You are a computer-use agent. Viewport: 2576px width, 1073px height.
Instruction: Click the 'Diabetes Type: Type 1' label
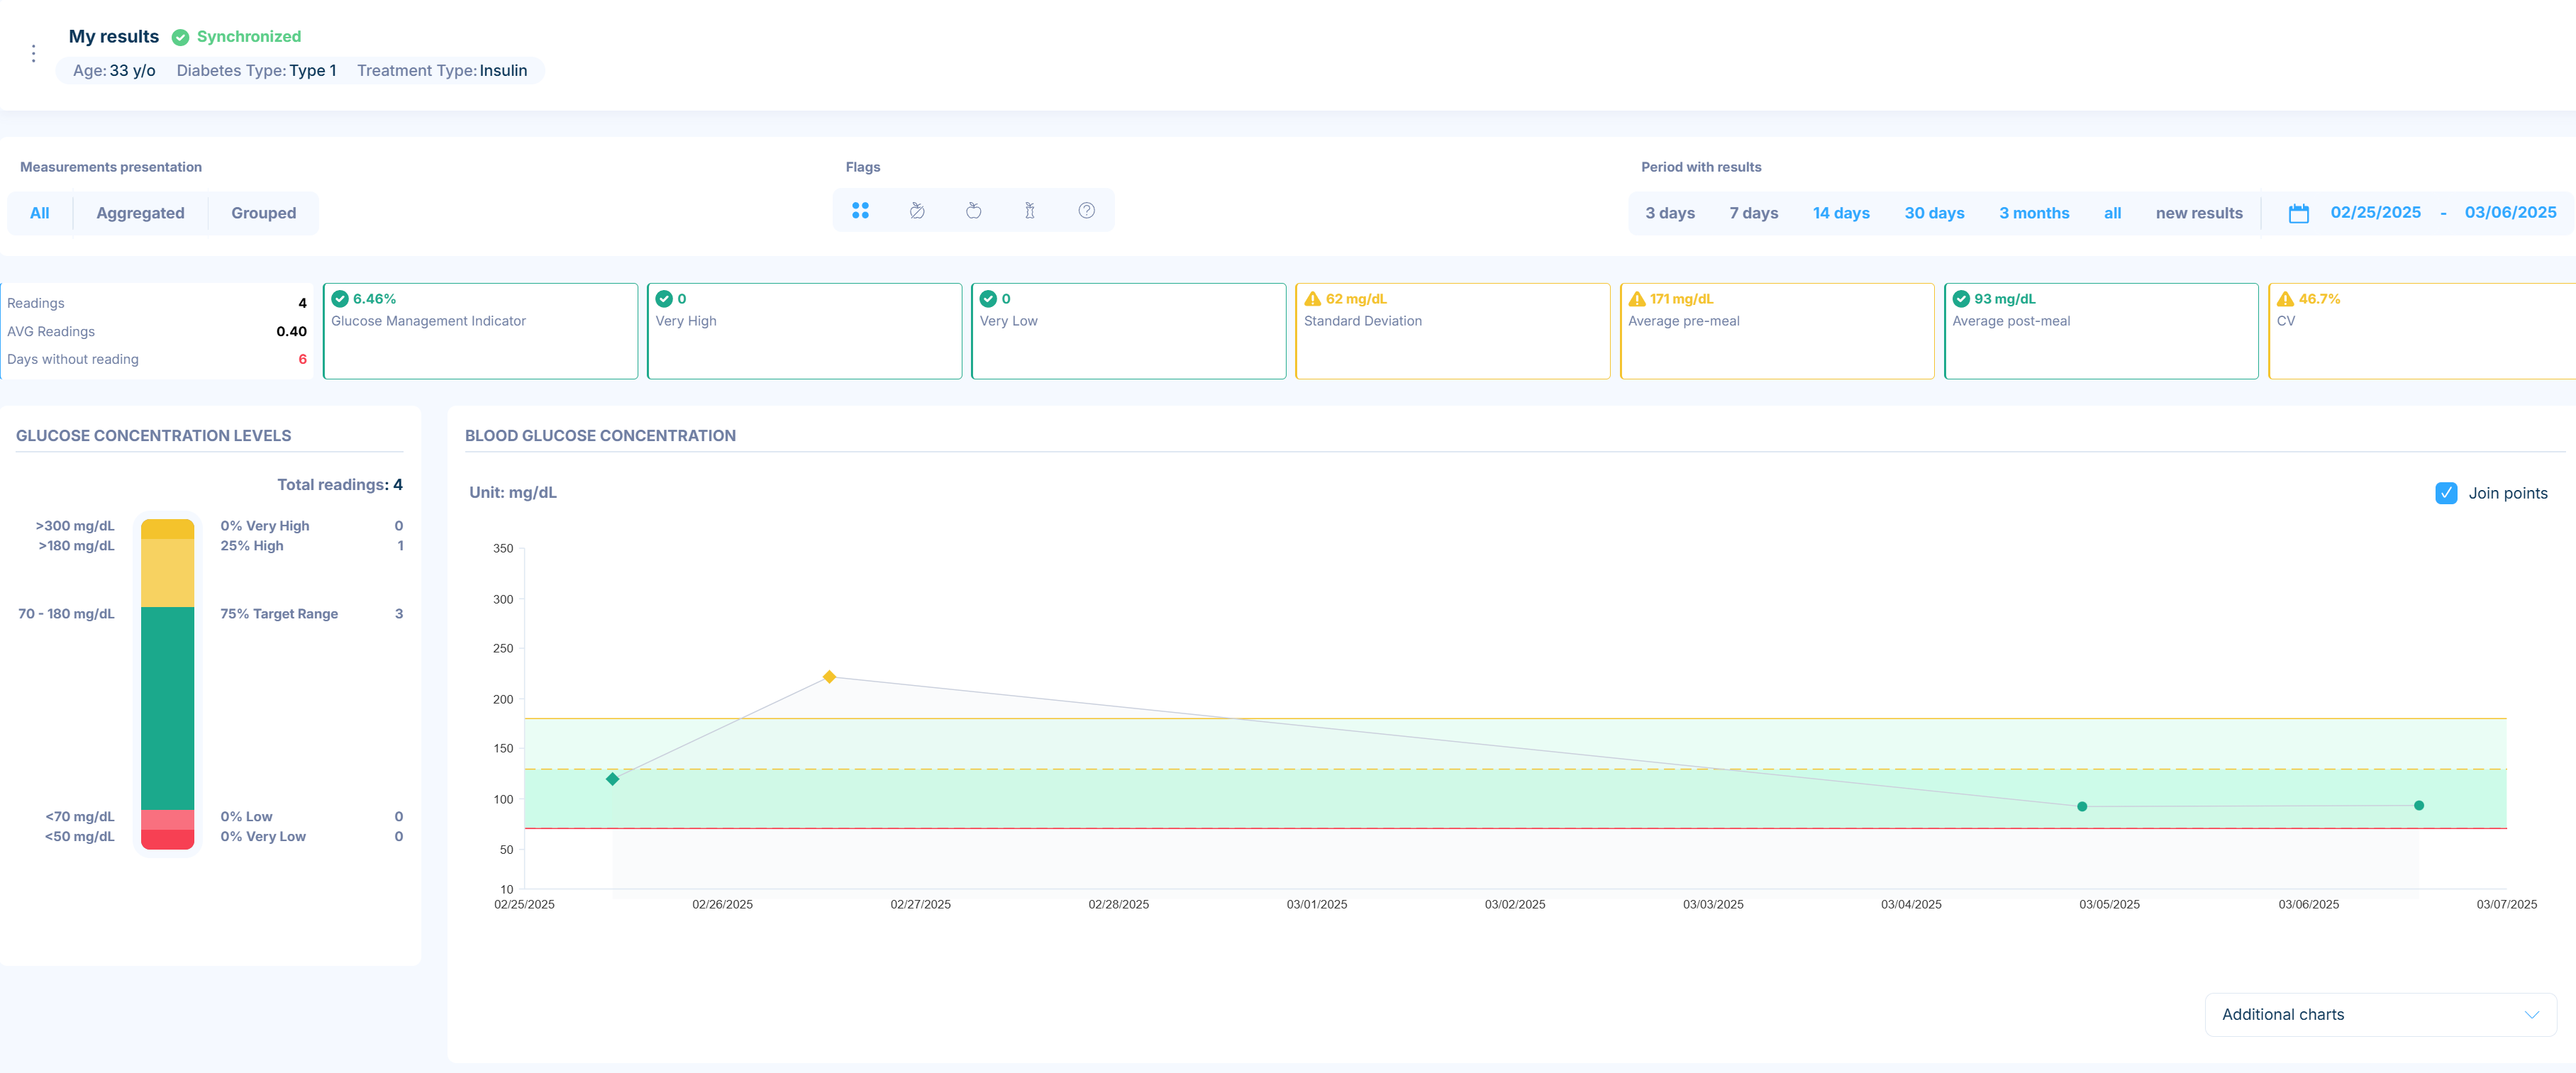point(256,70)
